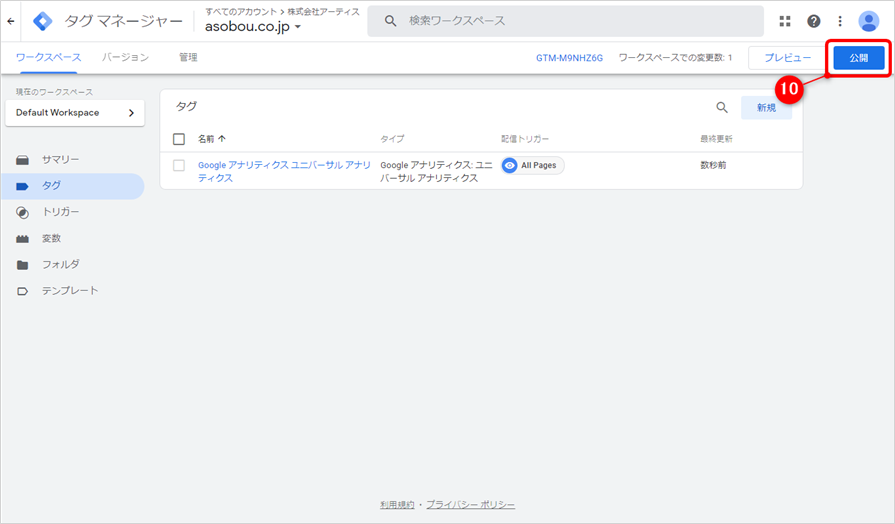Switch to the バージョン tab

(x=125, y=57)
